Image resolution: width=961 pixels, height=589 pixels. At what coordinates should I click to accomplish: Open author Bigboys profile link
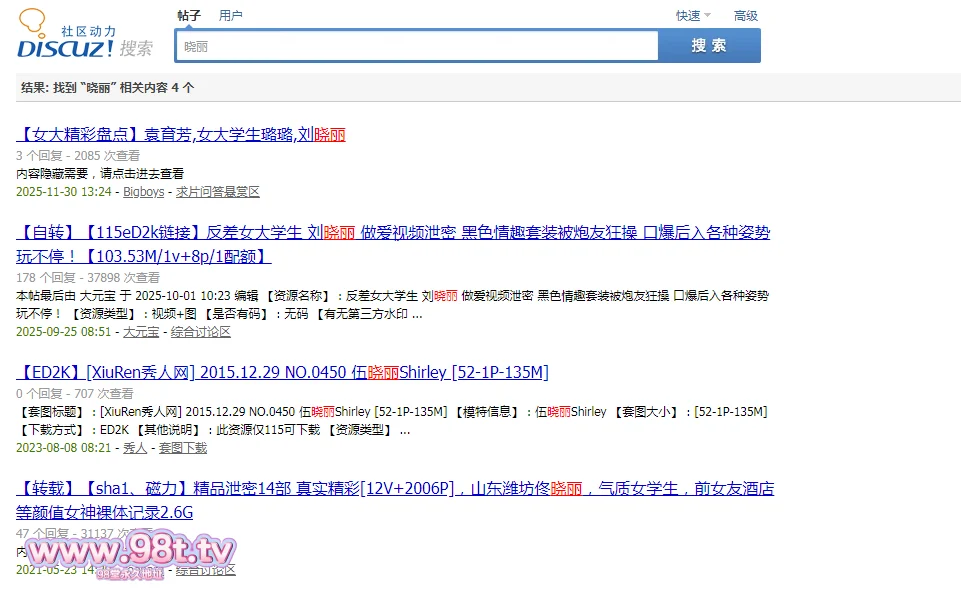point(143,191)
